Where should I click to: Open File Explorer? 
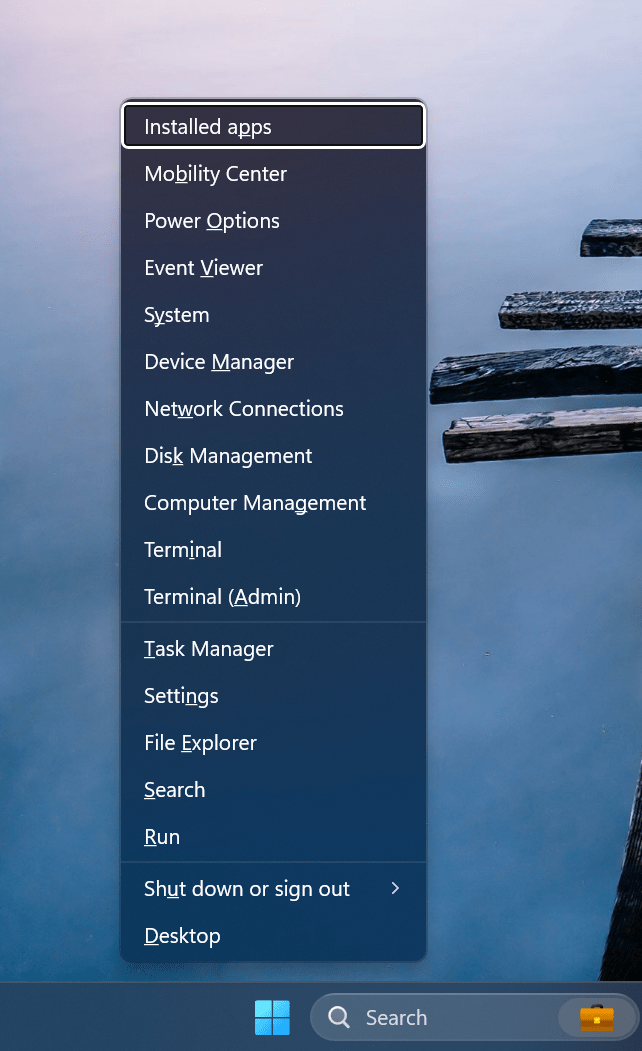[x=200, y=743]
